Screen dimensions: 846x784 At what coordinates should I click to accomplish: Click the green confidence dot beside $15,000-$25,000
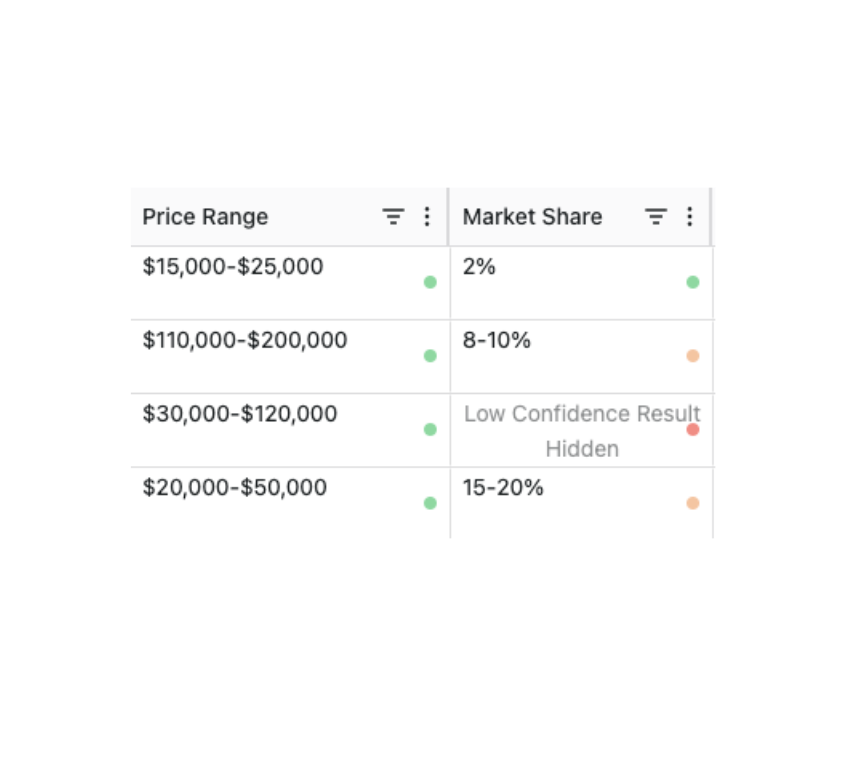pos(430,282)
